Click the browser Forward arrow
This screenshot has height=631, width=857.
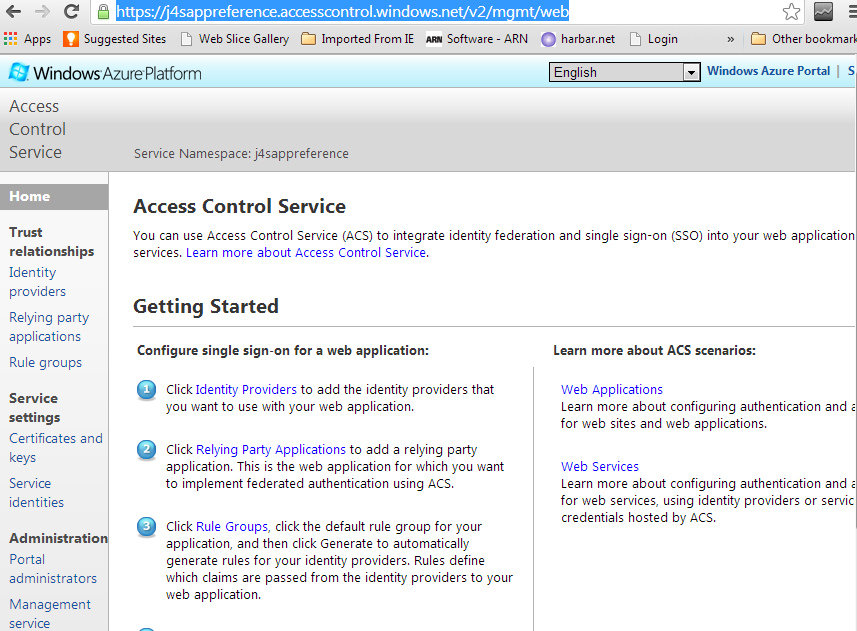(x=42, y=11)
